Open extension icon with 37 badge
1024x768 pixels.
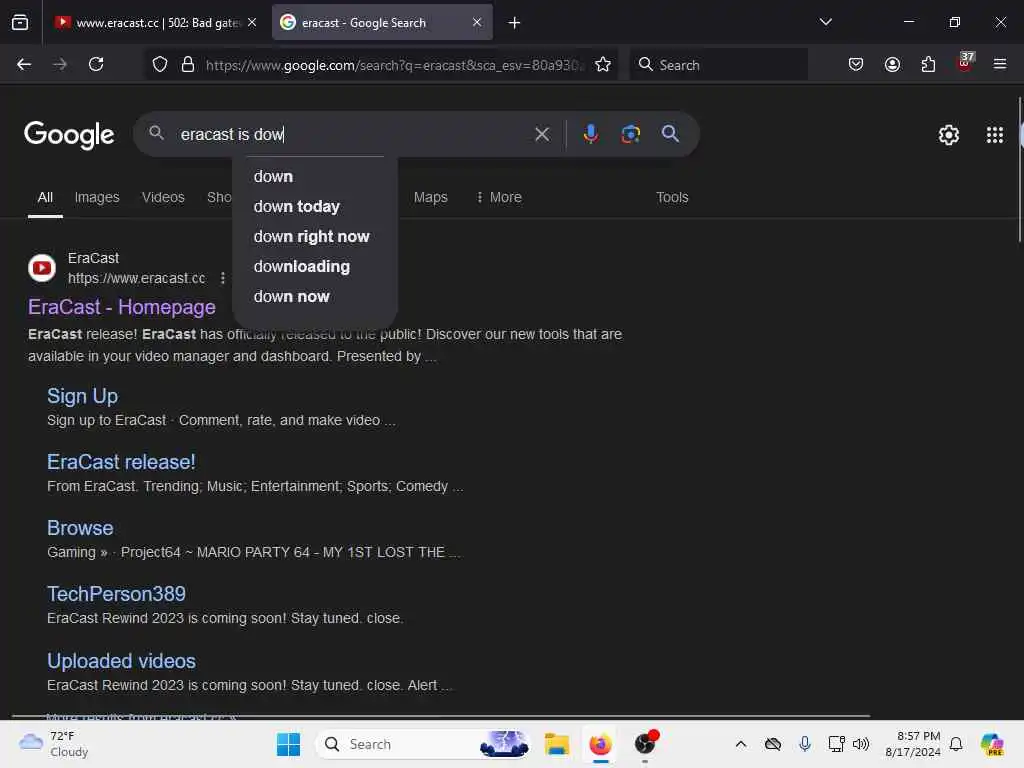[965, 63]
